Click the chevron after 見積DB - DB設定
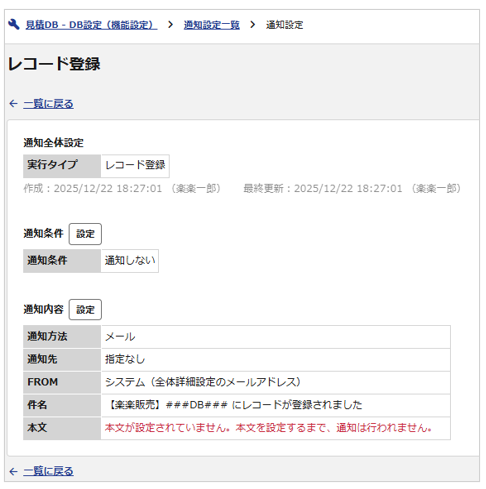The height and width of the screenshot is (489, 486). (x=170, y=25)
